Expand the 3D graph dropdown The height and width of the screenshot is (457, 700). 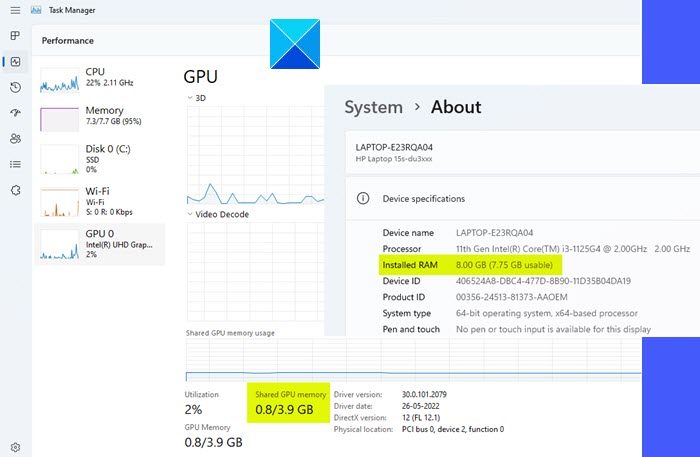click(190, 98)
